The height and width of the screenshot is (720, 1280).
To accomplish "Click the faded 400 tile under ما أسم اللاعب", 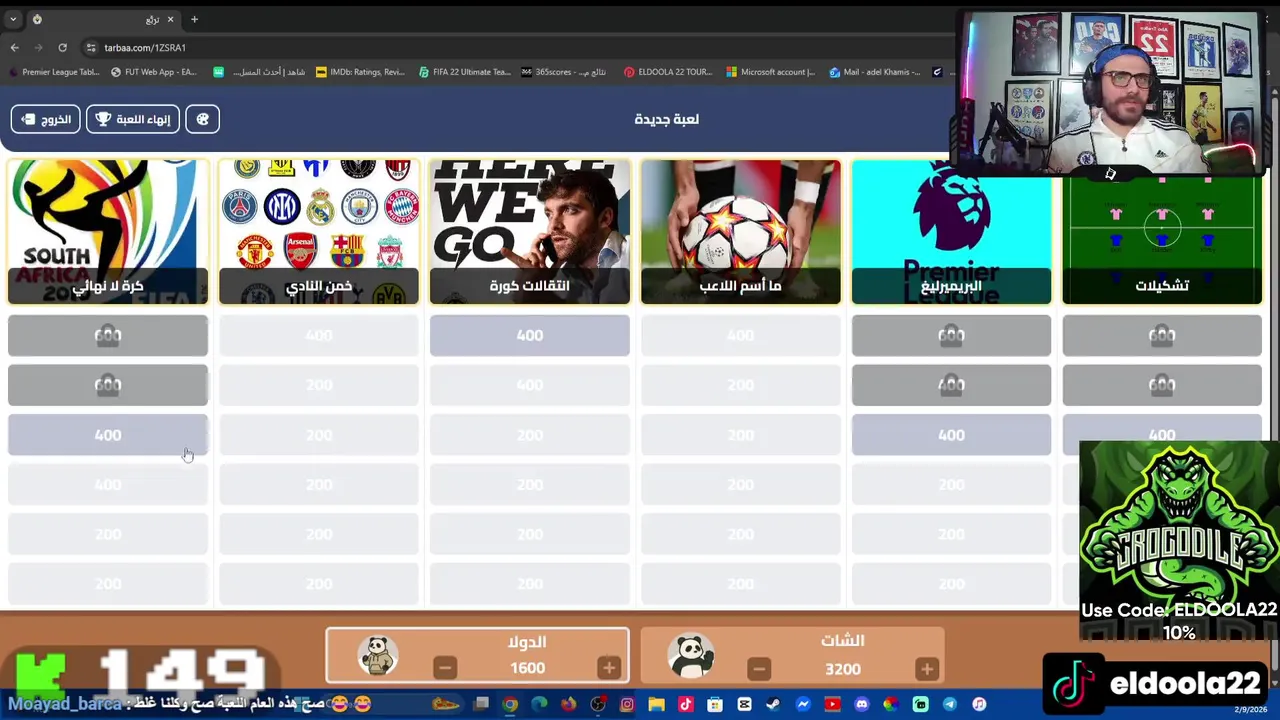I will 740,336.
